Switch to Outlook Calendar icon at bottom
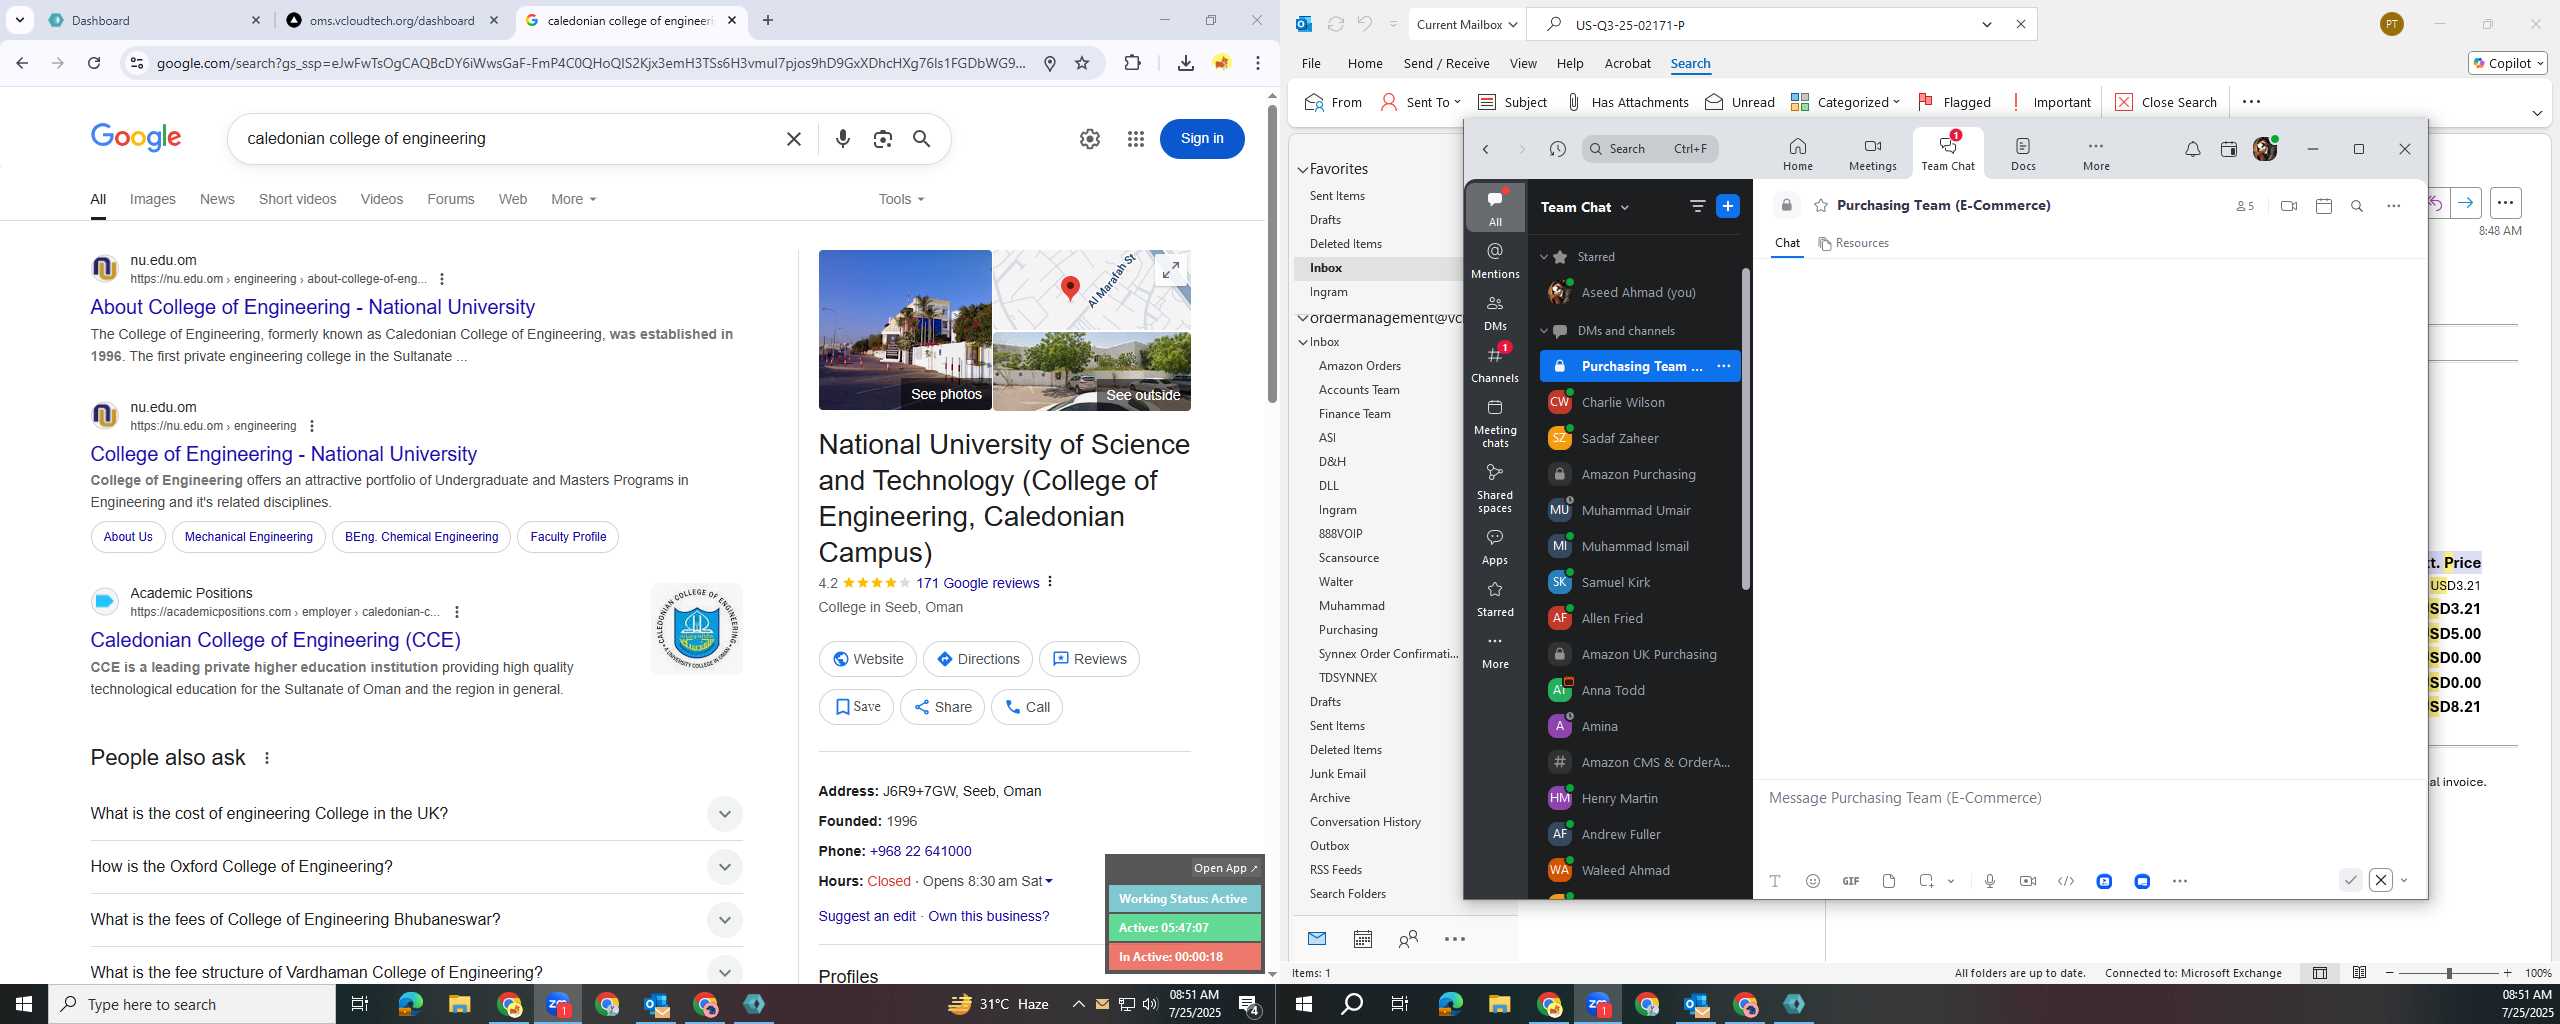The width and height of the screenshot is (2560, 1024). click(1362, 939)
